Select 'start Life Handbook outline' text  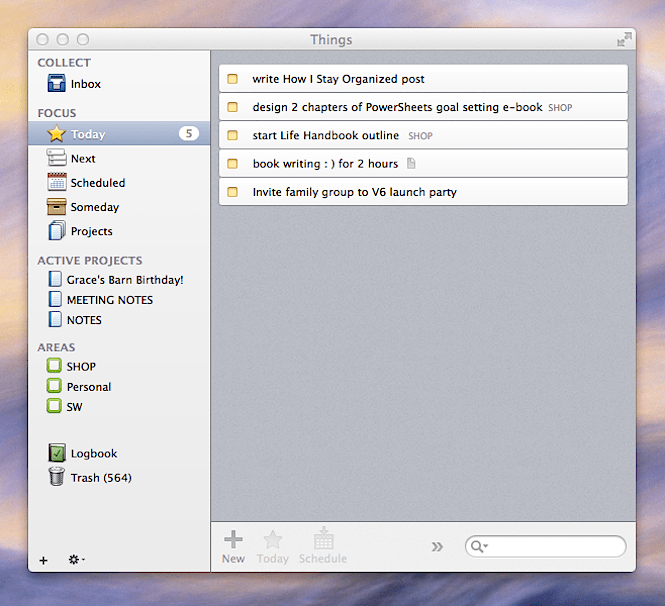(326, 135)
